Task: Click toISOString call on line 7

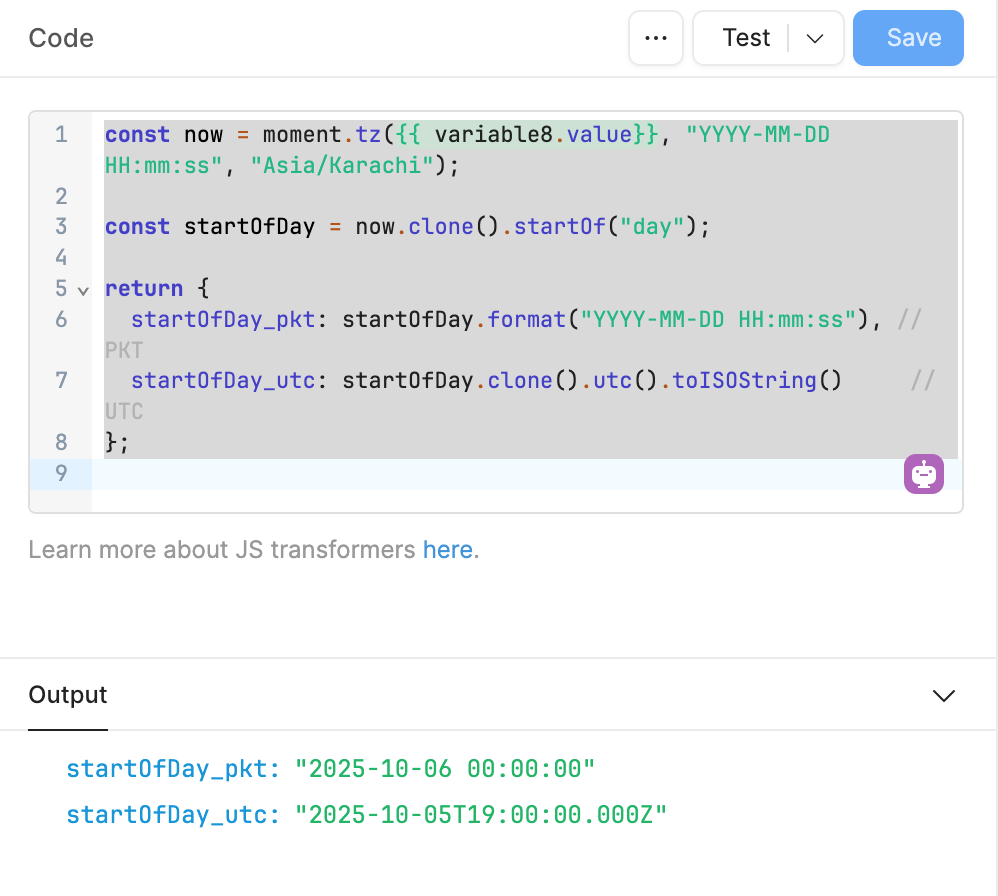Action: click(x=756, y=381)
